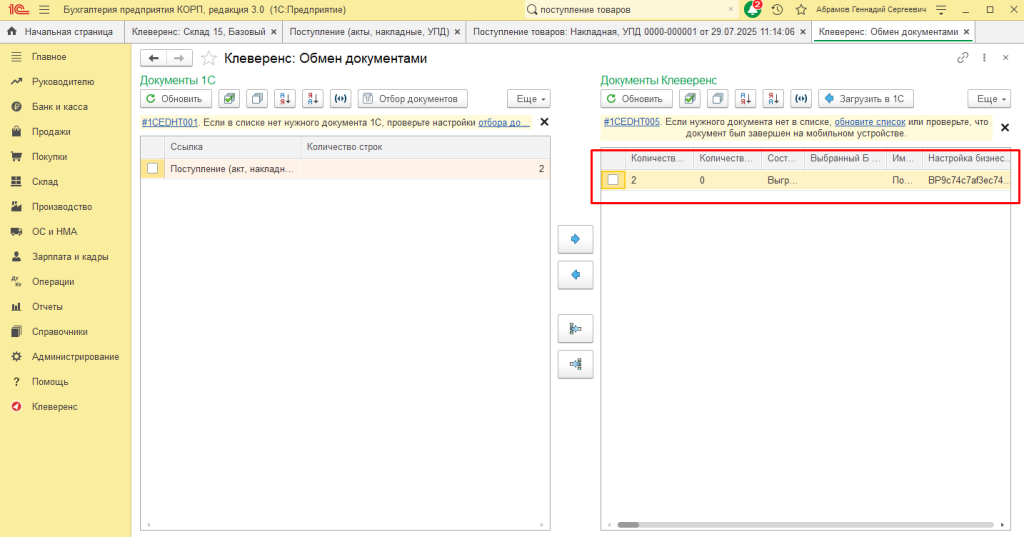Image resolution: width=1024 pixels, height=537 pixels.
Task: Open Еще dropdown in Документы Клеверенс panel
Action: pyautogui.click(x=988, y=99)
